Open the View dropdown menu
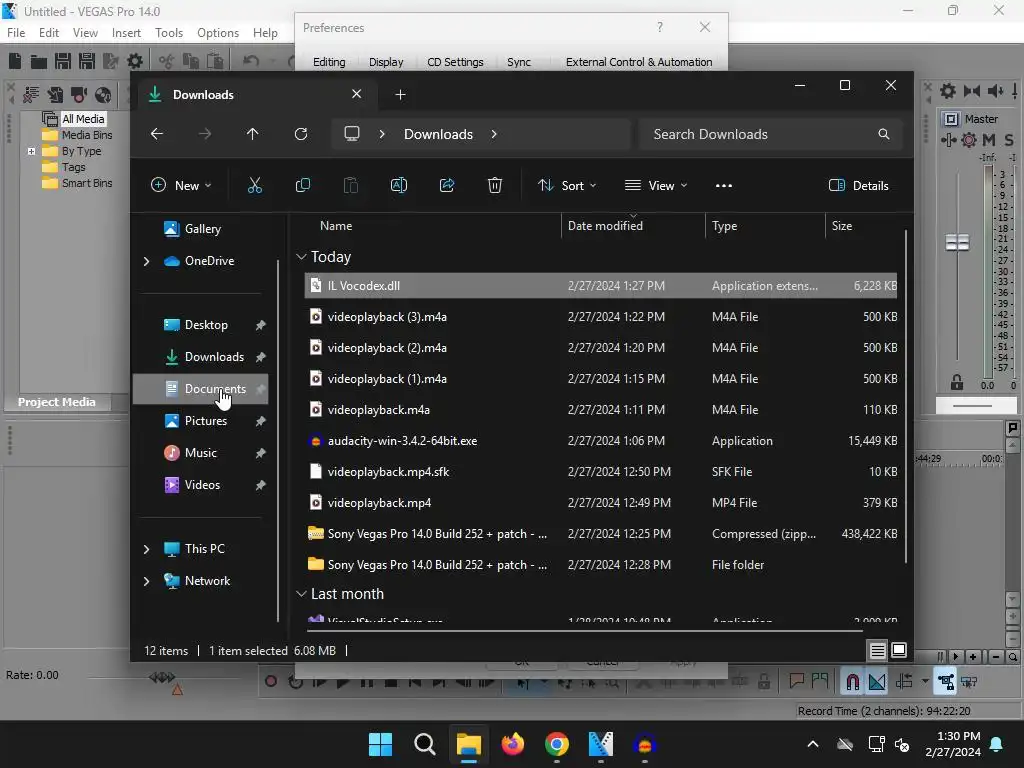This screenshot has width=1024, height=768. [x=656, y=185]
